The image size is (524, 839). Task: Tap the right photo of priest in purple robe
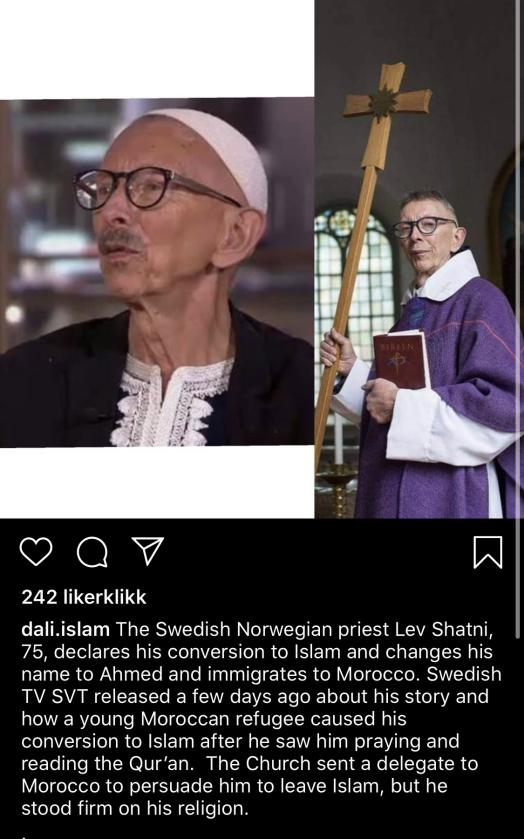419,259
